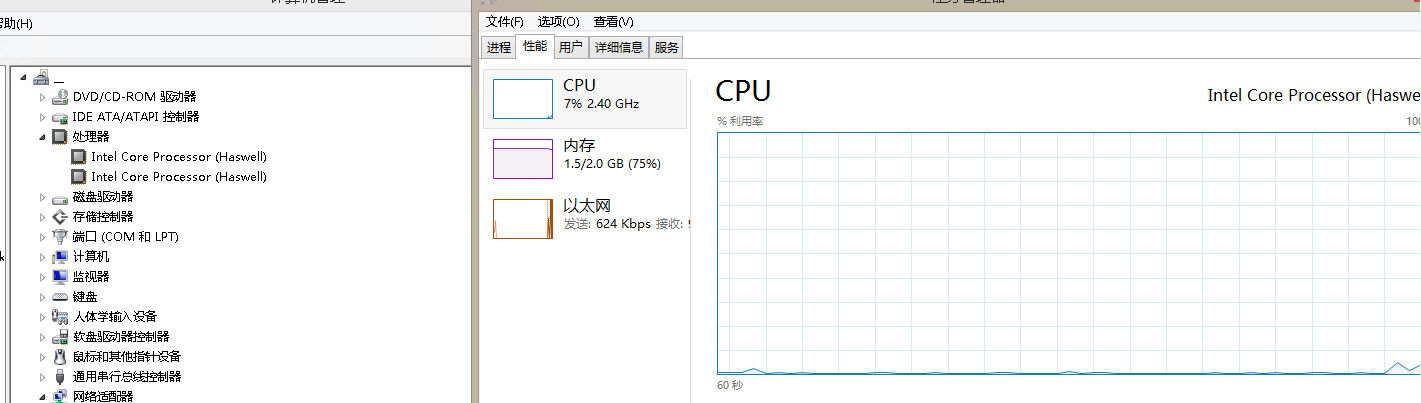Click the 通用串行总线控制器 USB icon
The width and height of the screenshot is (1421, 403).
pos(60,377)
